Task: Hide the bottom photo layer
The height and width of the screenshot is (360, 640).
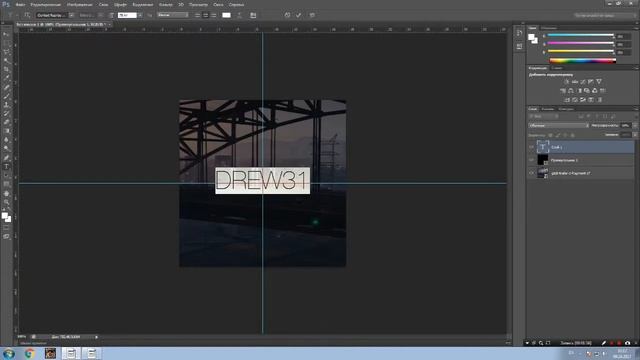Action: 531,173
